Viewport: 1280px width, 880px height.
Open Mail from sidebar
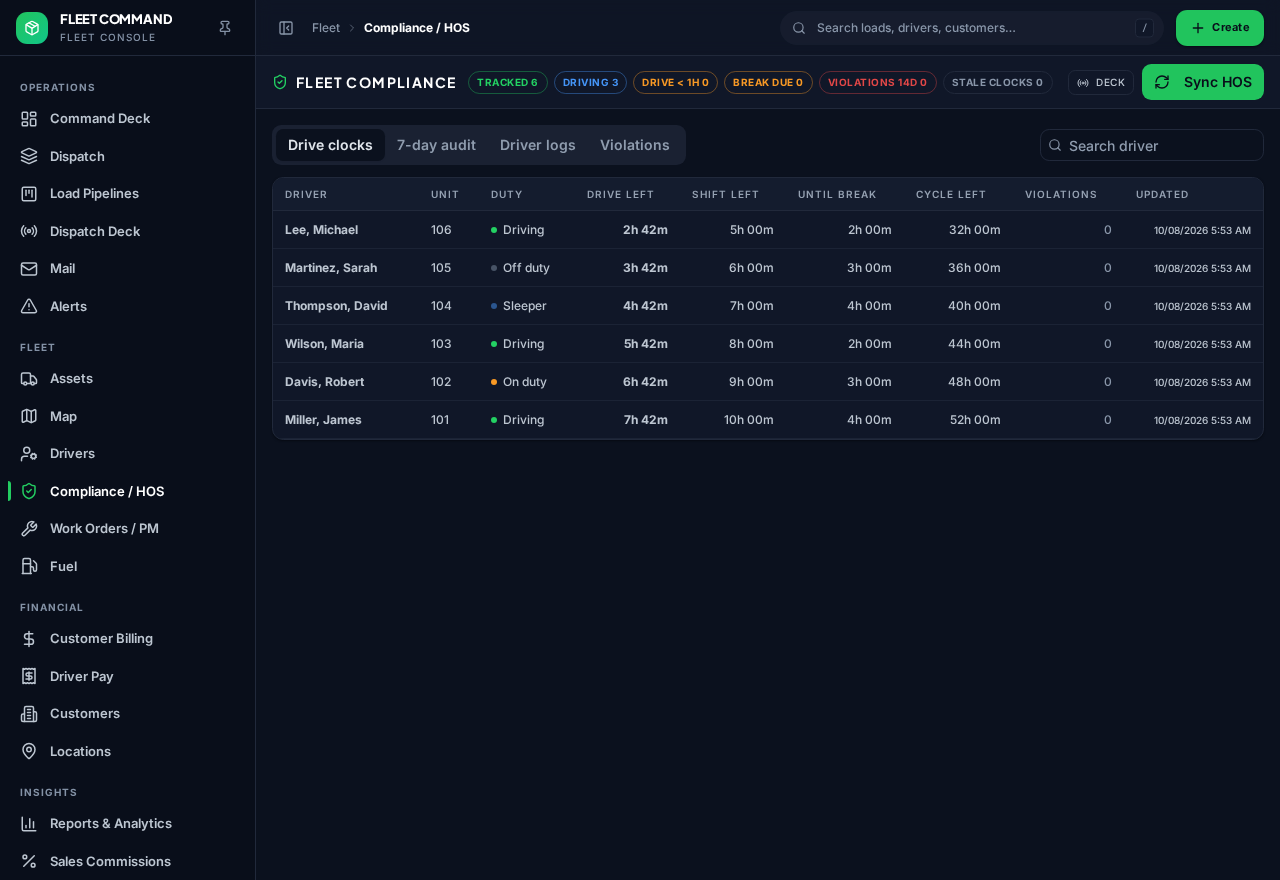(x=128, y=268)
